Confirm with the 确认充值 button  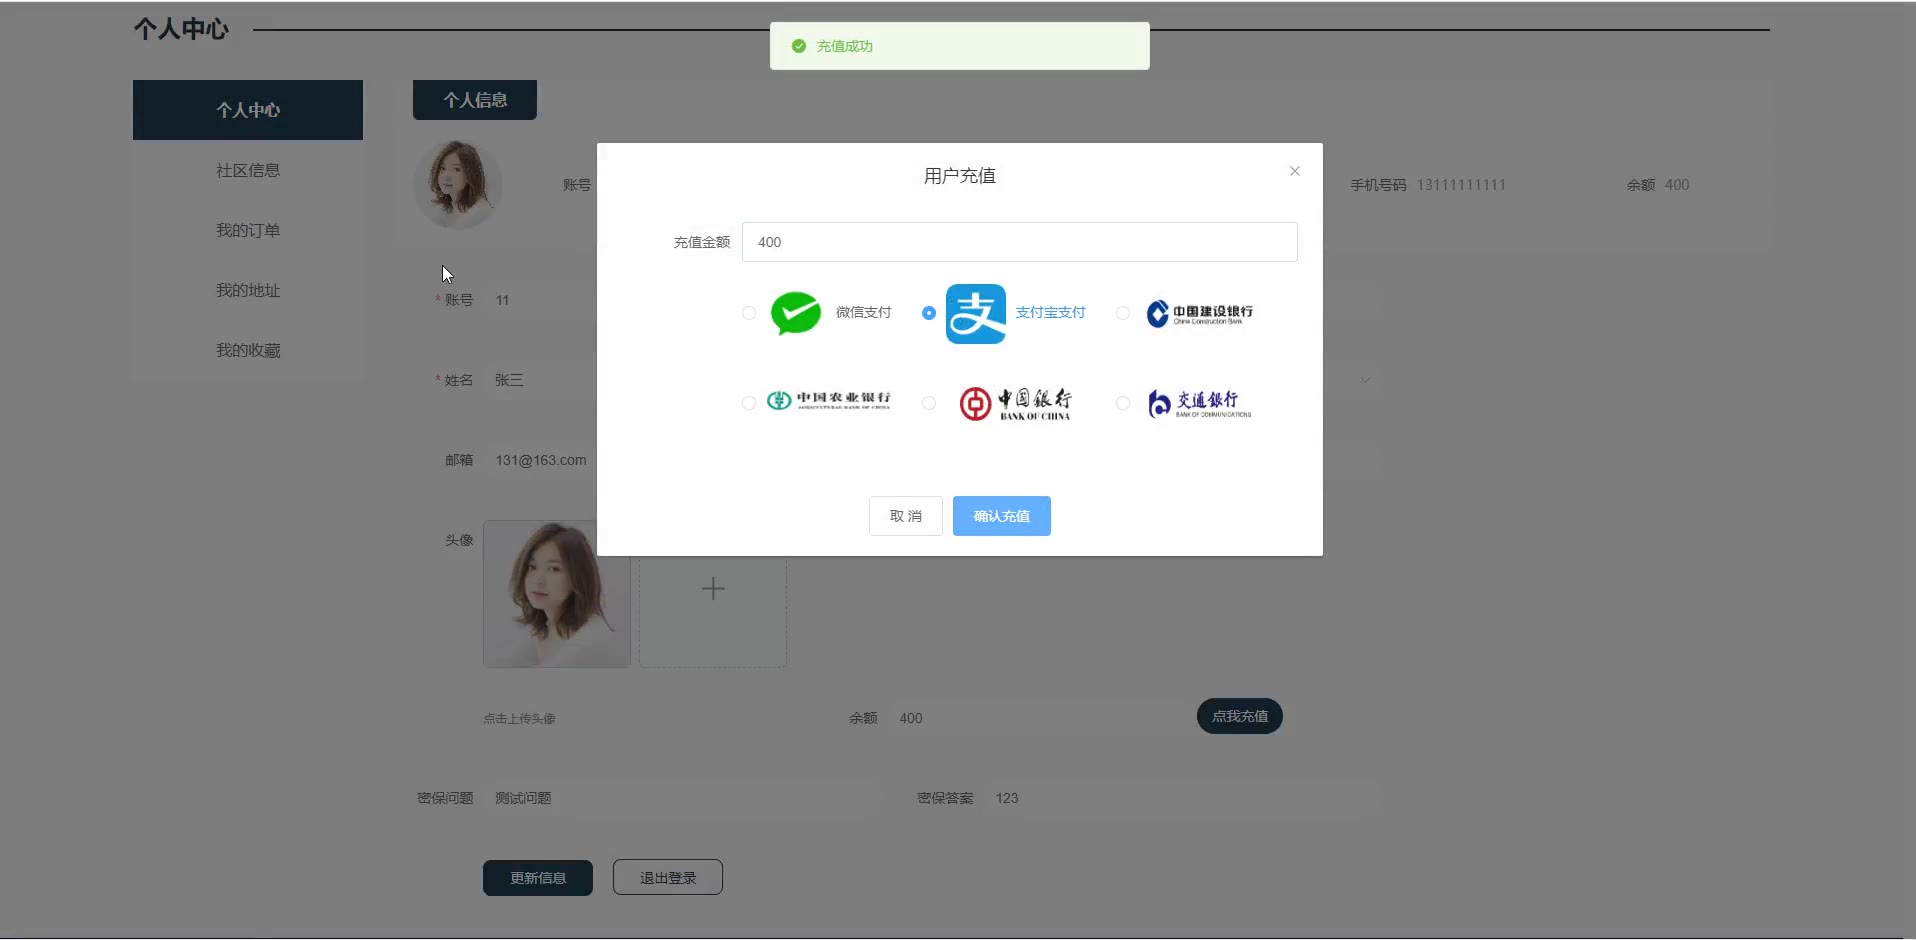click(x=1002, y=516)
